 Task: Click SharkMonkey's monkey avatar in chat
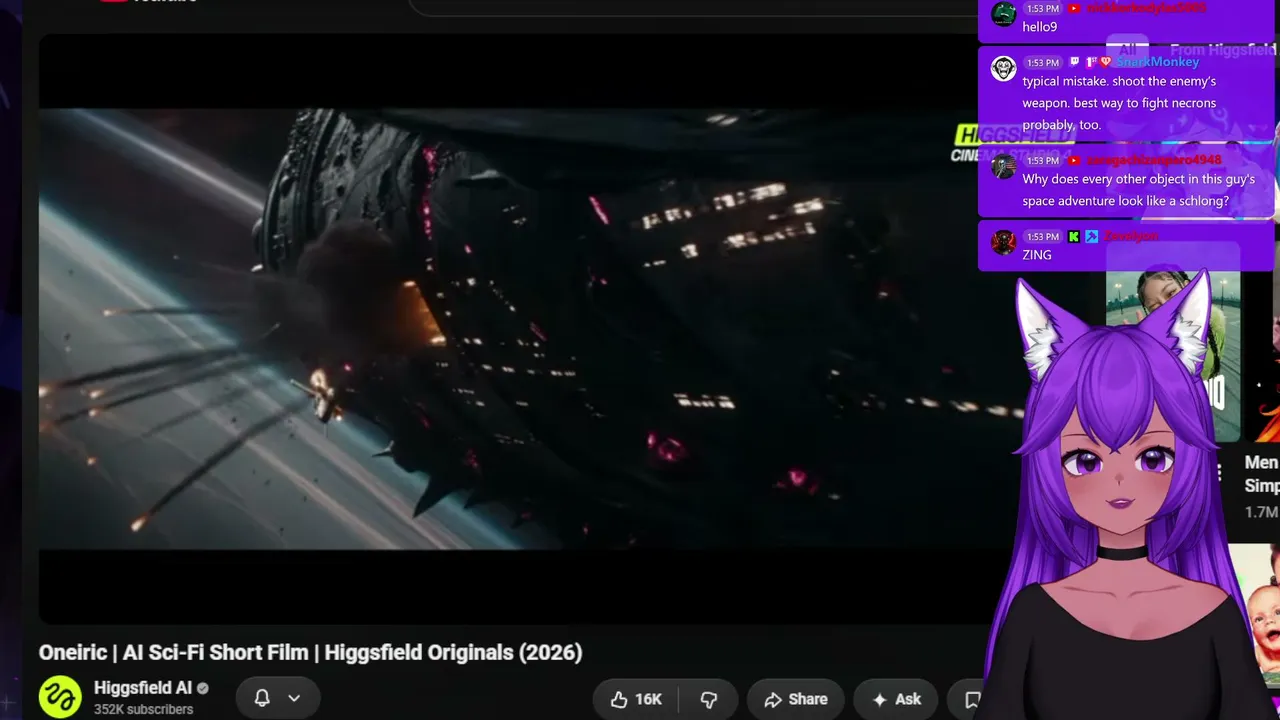click(x=1004, y=68)
